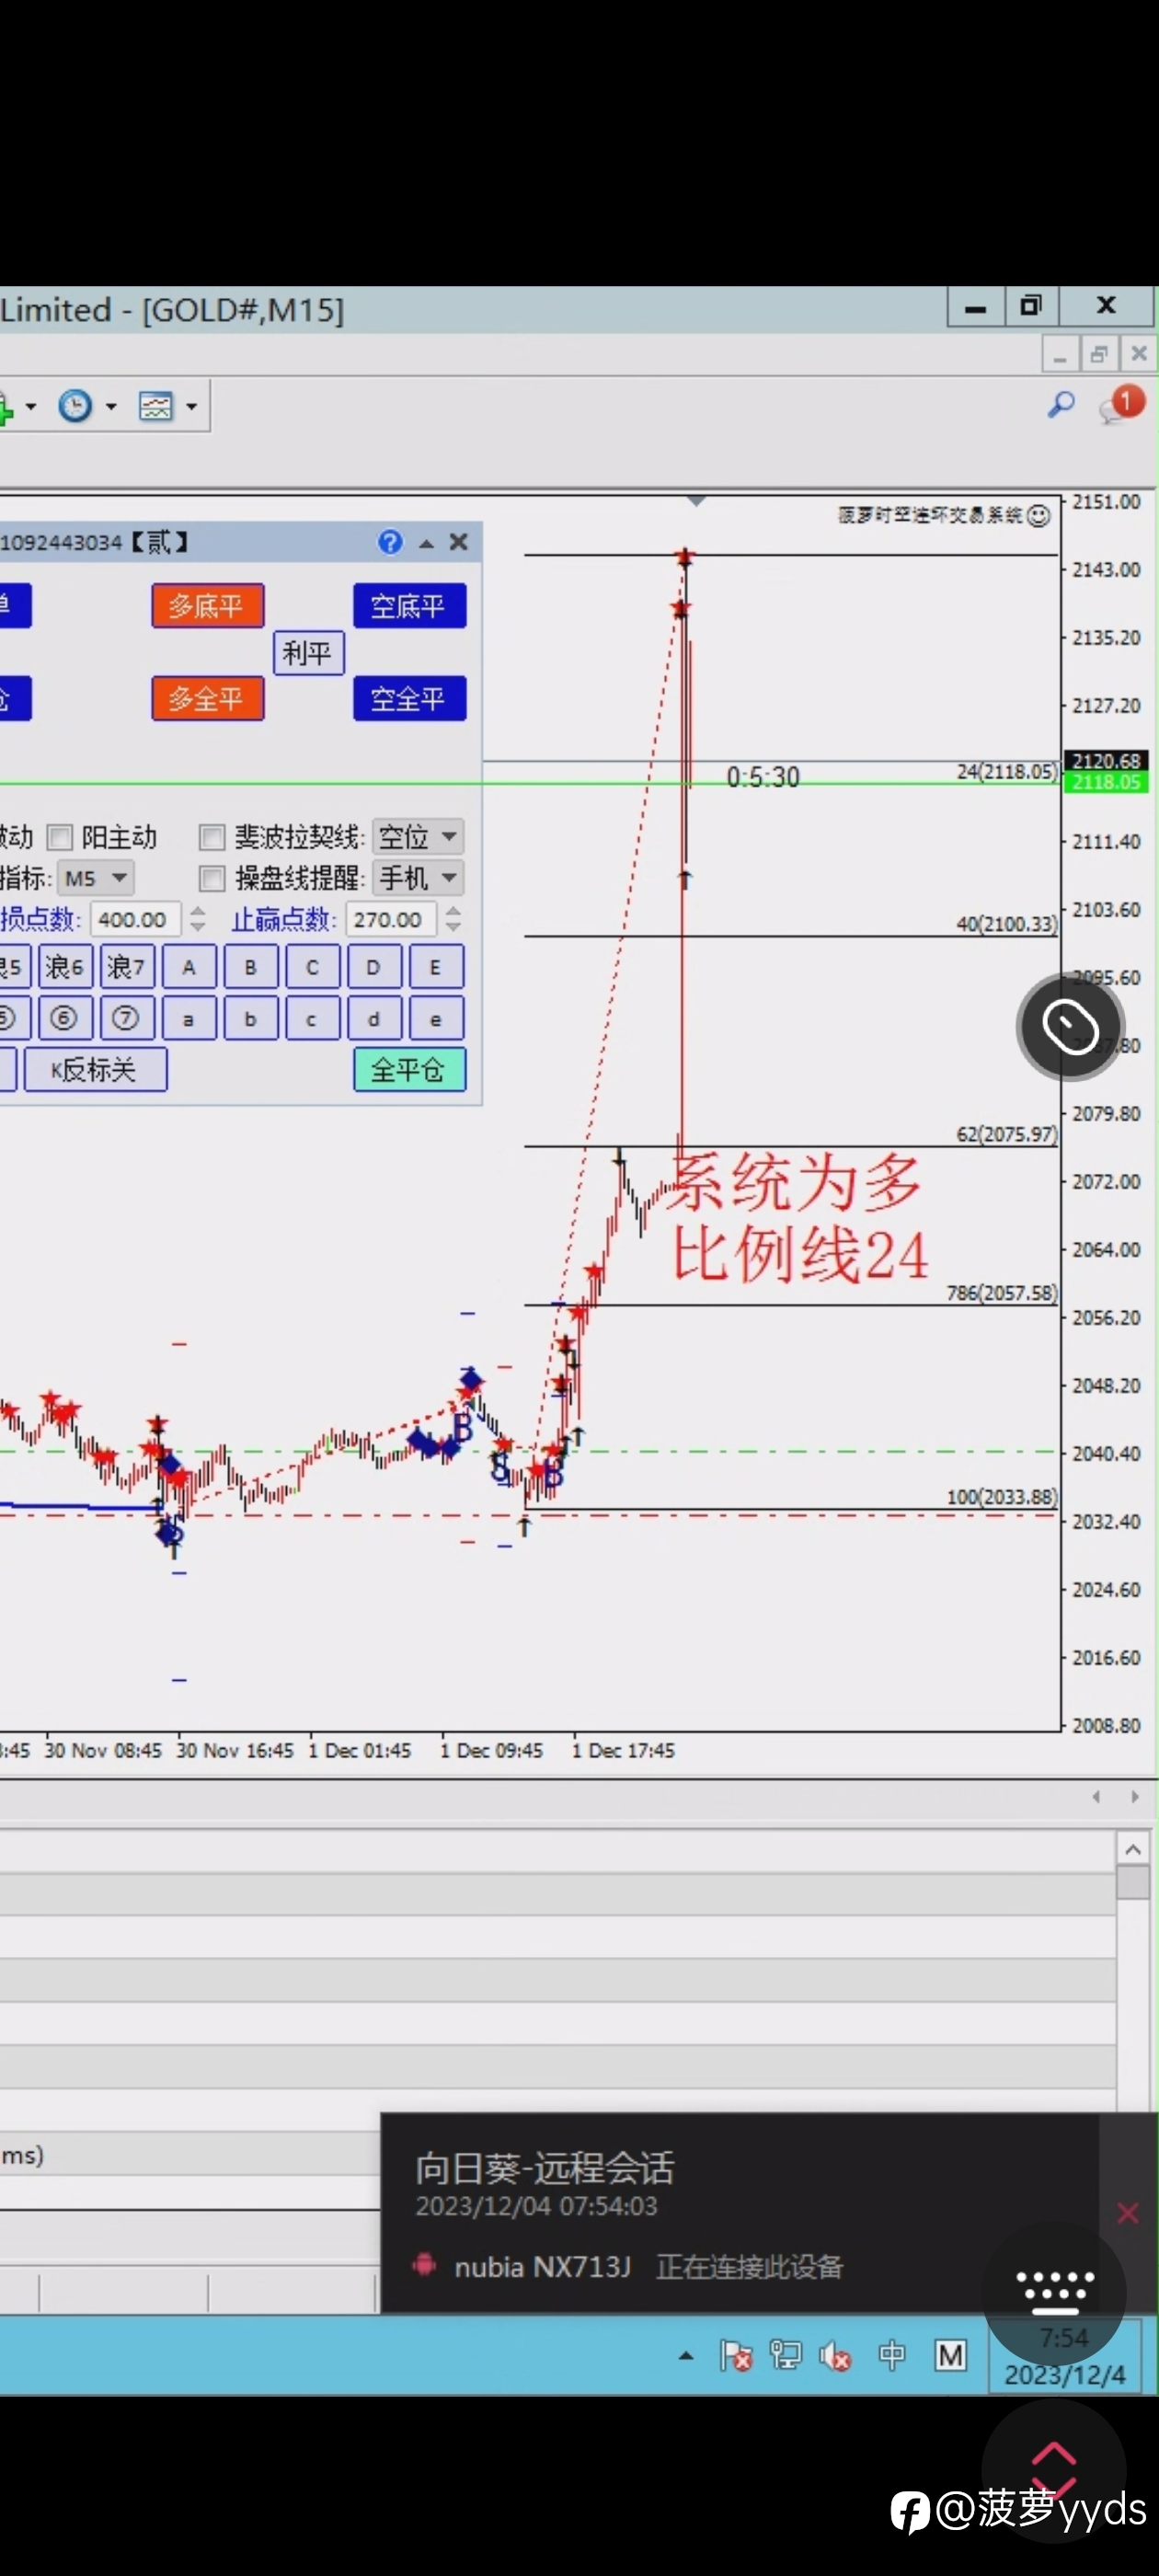Screen dimensions: 1159x2576
Task: Open the chat notification icon with badge
Action: (1120, 405)
